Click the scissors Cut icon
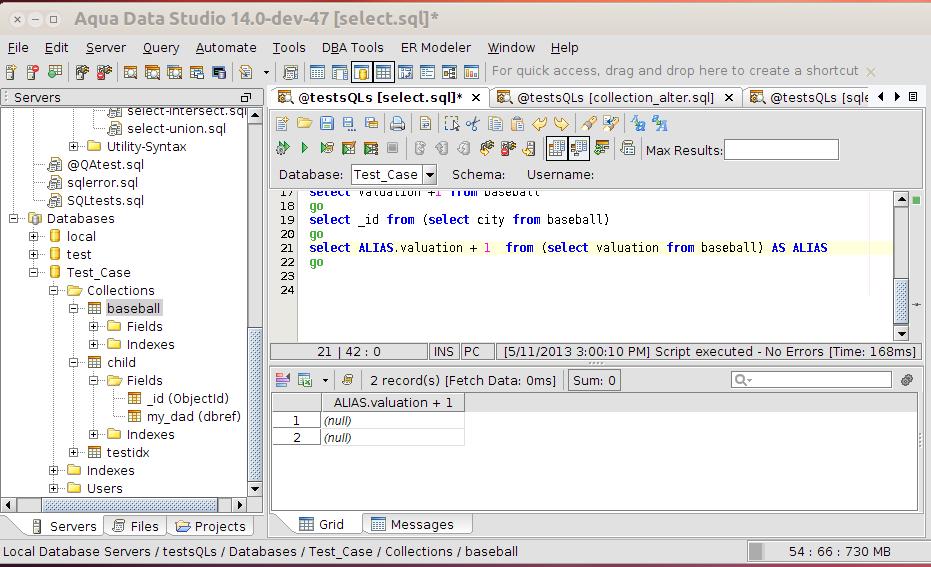The image size is (931, 567). (x=473, y=123)
